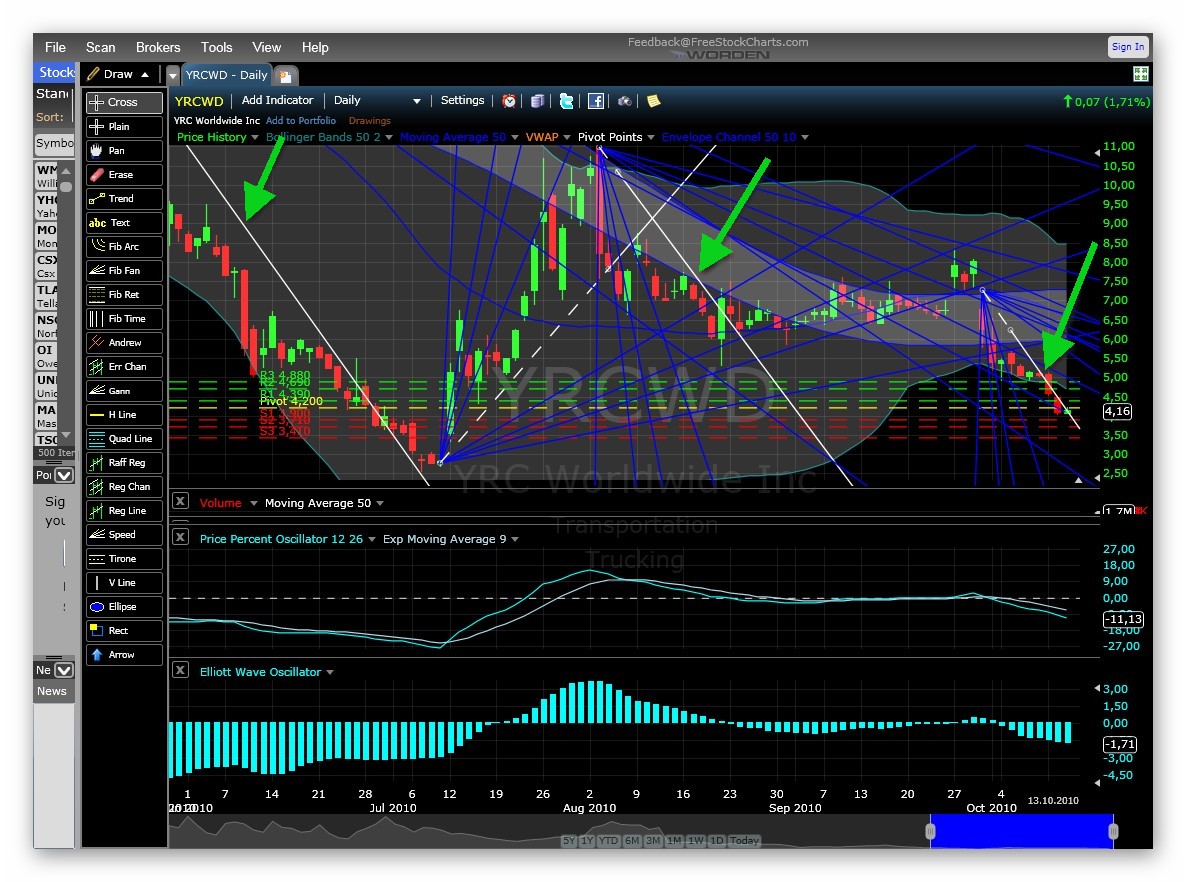The image size is (1186, 882).
Task: Click the YRCWD symbol field
Action: 199,101
